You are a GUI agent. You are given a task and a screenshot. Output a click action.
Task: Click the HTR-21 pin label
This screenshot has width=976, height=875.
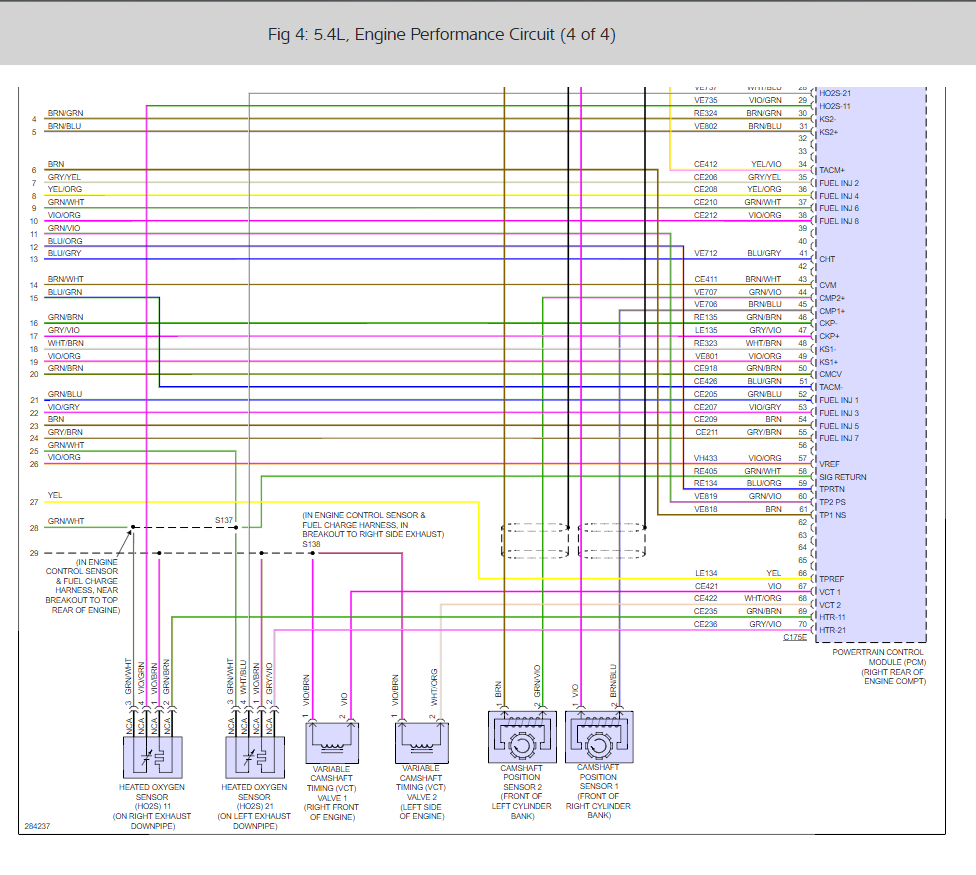click(832, 630)
